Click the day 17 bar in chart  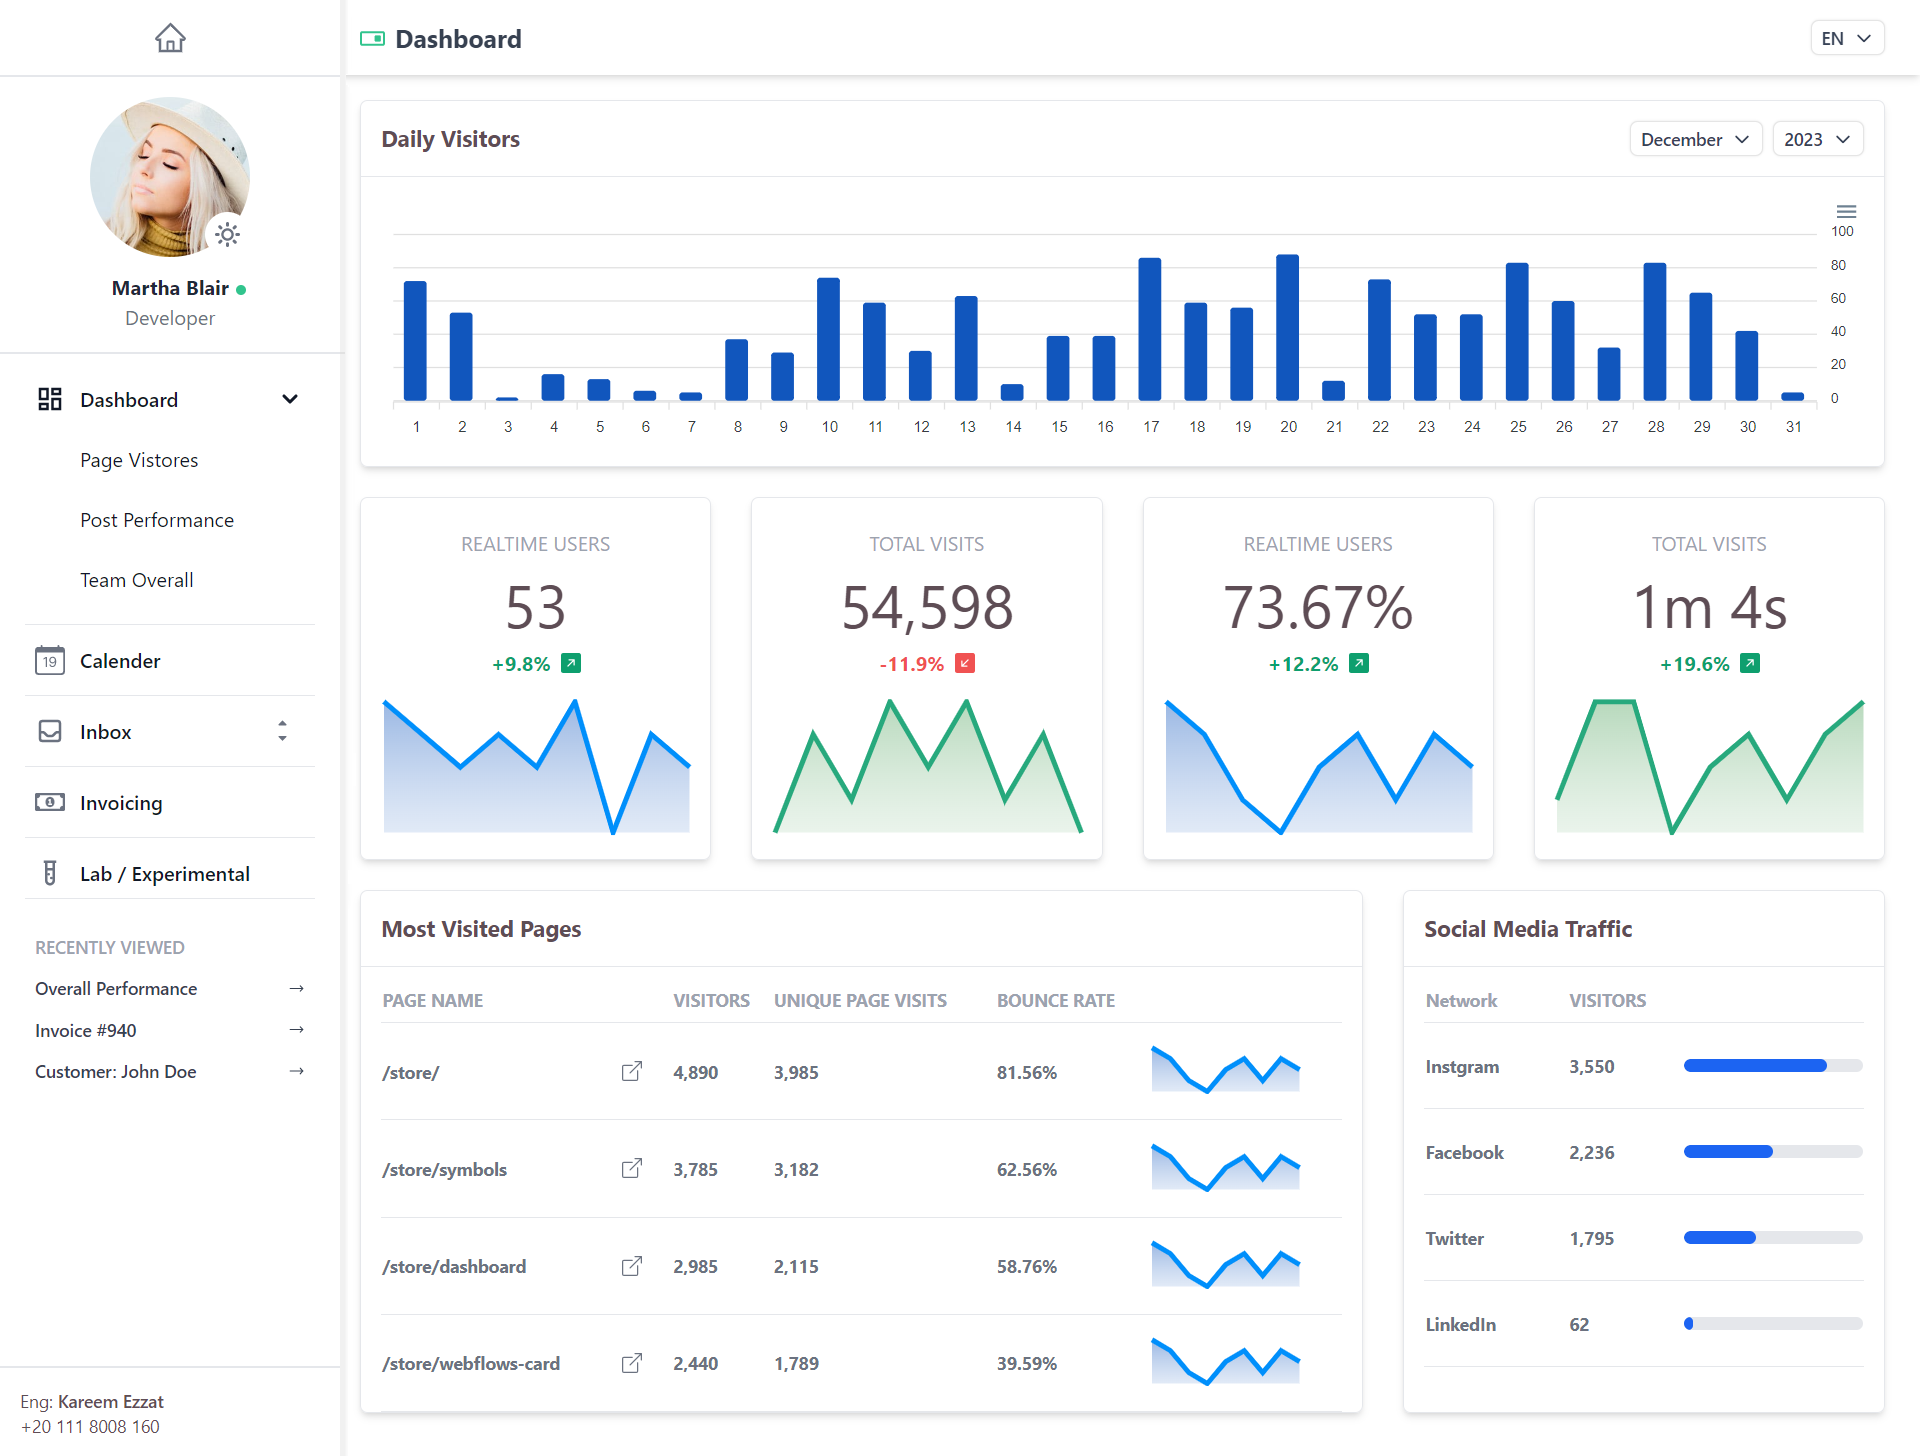pyautogui.click(x=1150, y=329)
